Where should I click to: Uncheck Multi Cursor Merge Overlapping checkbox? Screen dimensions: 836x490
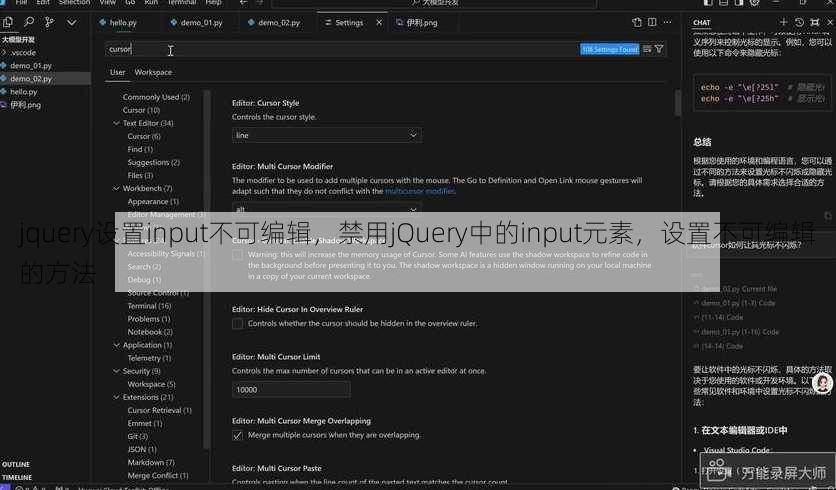coord(237,436)
